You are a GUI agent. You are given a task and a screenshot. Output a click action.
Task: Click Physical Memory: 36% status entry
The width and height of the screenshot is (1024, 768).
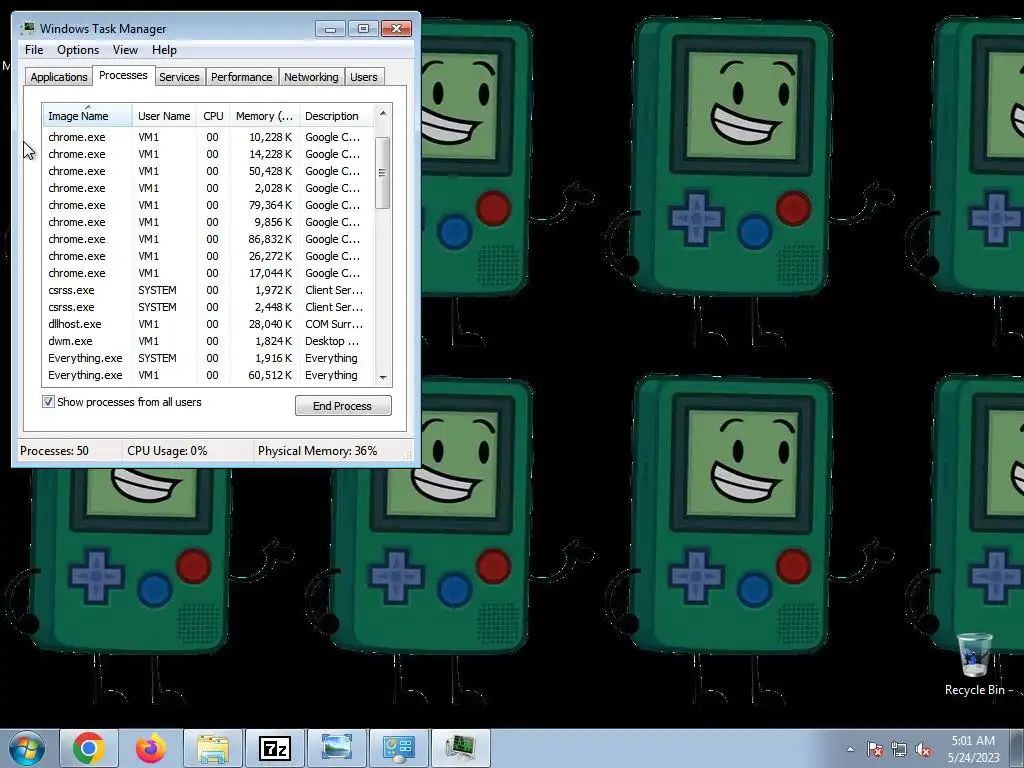point(317,451)
